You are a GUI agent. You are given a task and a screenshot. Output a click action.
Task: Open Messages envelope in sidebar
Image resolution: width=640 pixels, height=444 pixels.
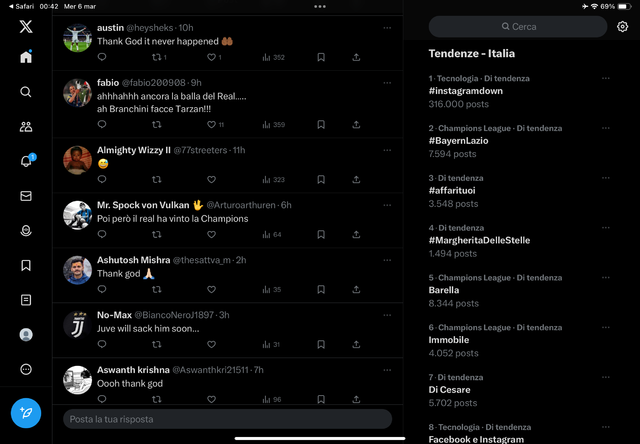[26, 196]
